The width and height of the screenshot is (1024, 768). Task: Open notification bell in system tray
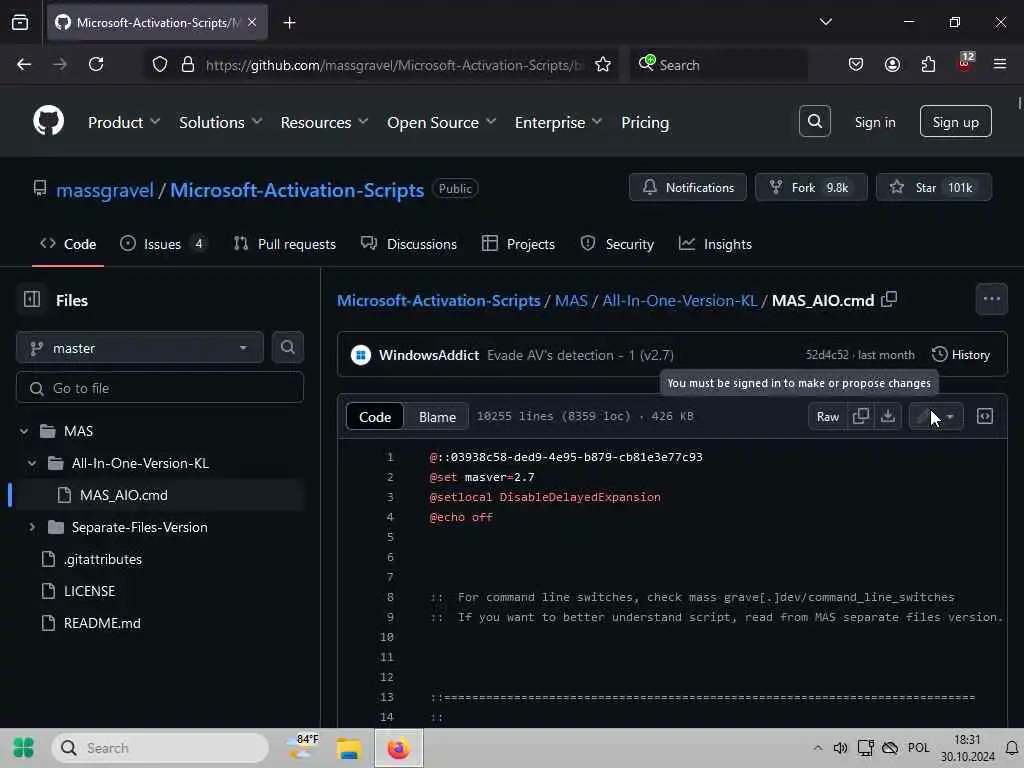click(1011, 748)
